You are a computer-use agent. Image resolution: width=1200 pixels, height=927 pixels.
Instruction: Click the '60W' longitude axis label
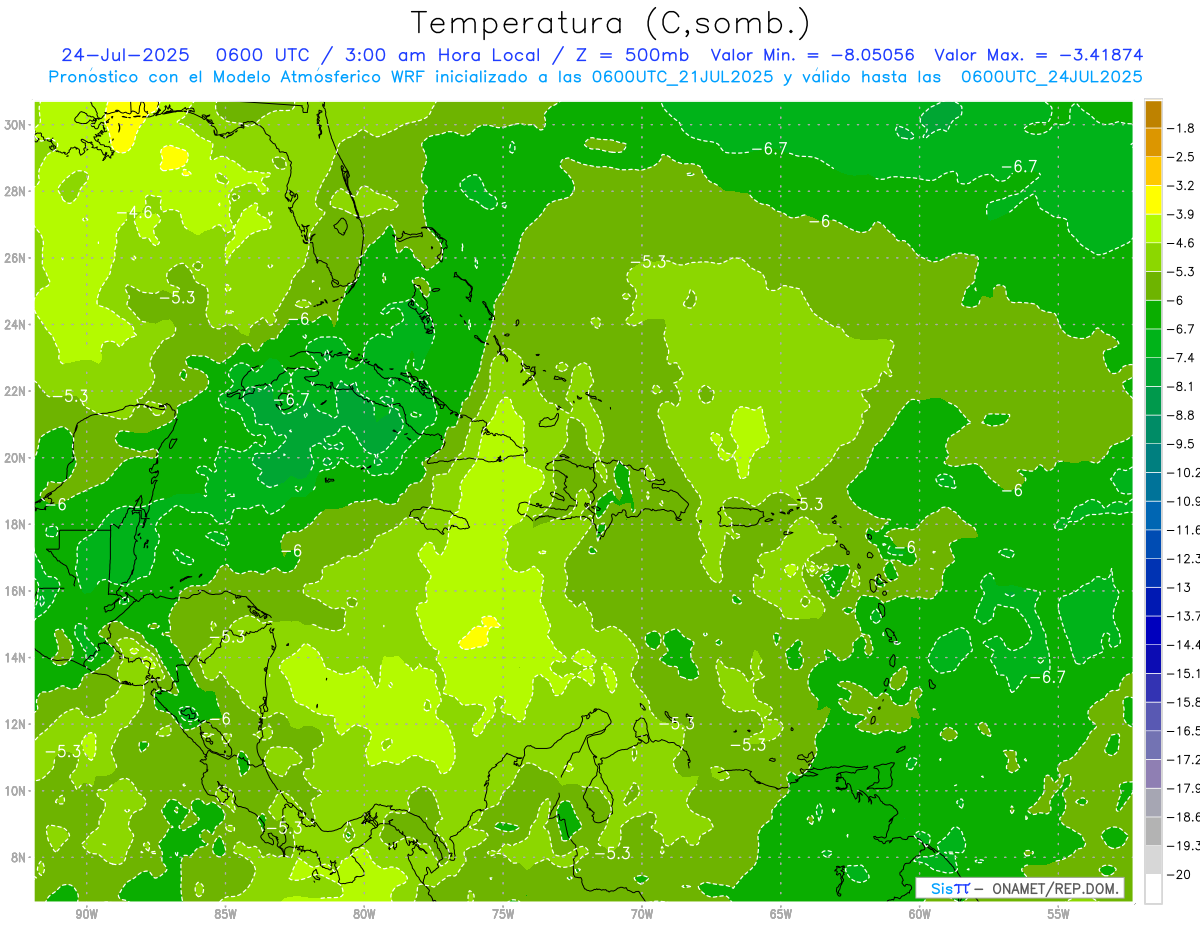tap(920, 915)
